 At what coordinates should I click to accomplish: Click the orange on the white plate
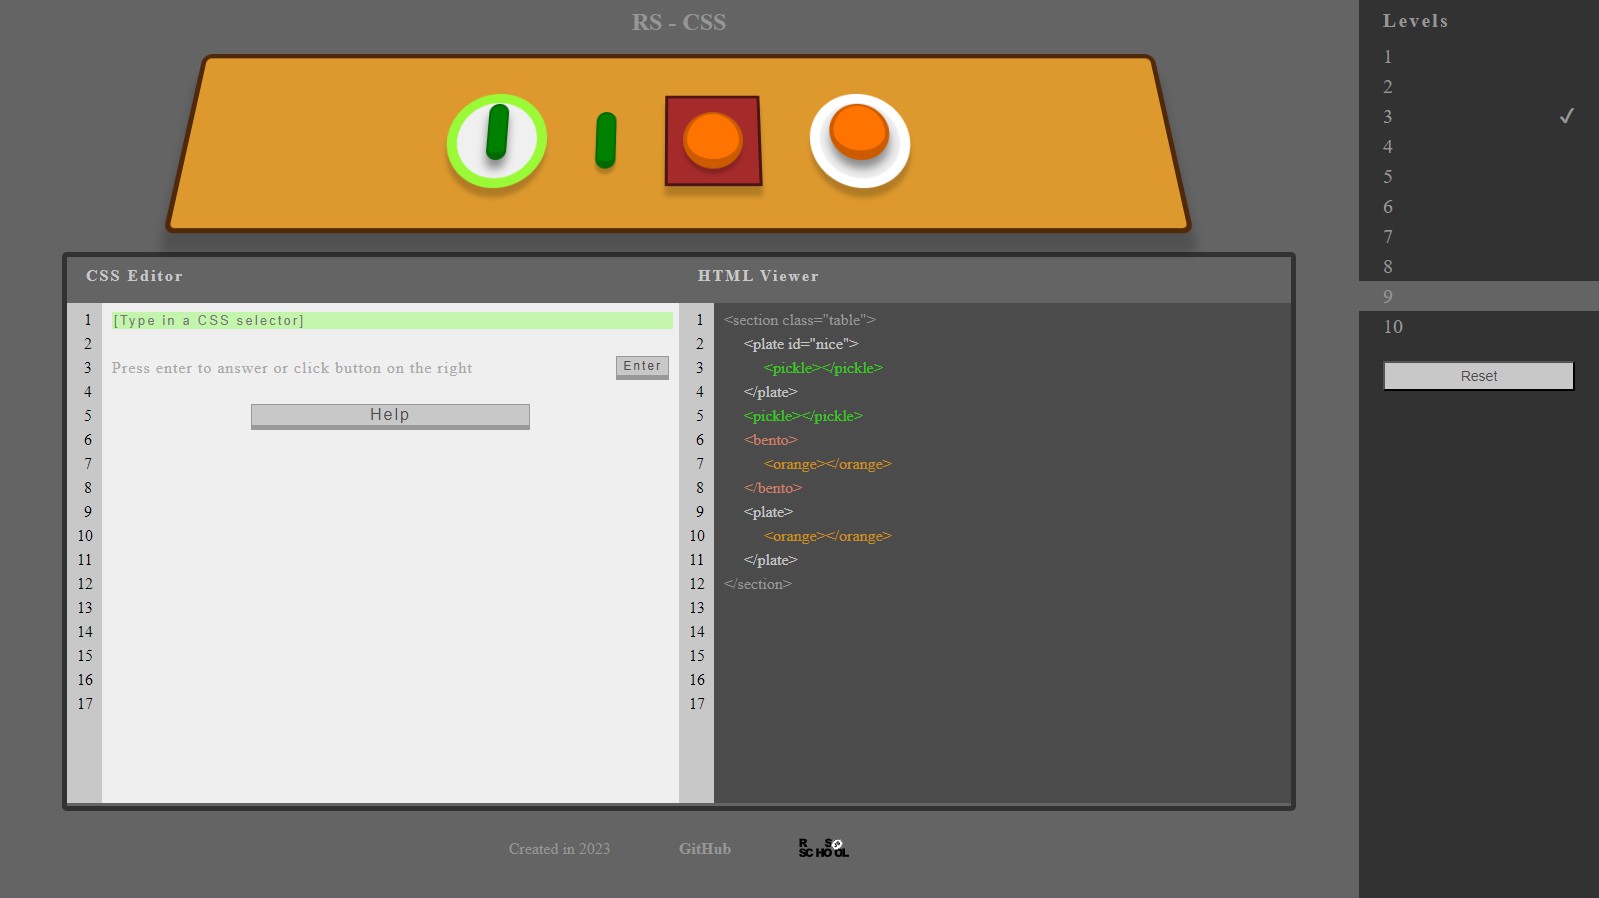859,132
